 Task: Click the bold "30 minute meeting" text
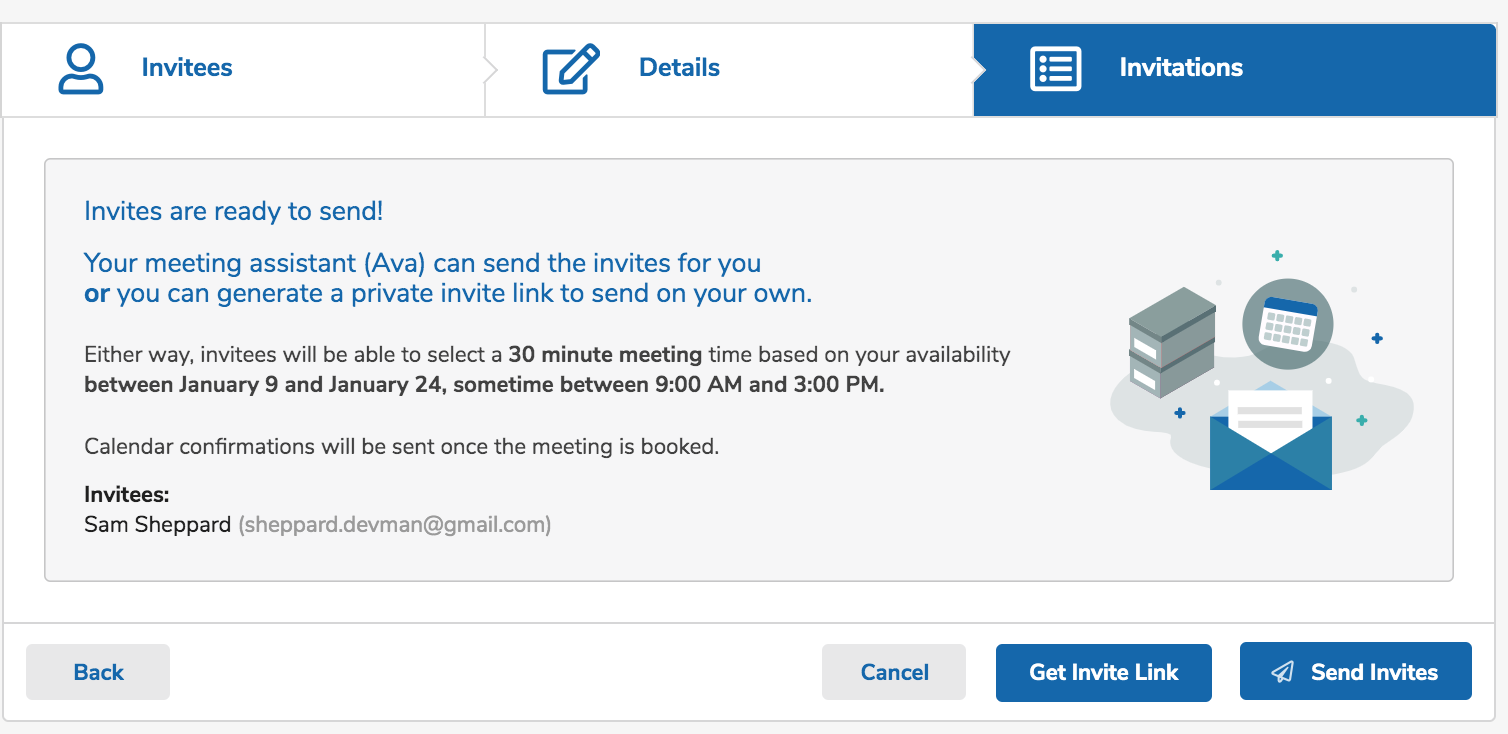[606, 354]
